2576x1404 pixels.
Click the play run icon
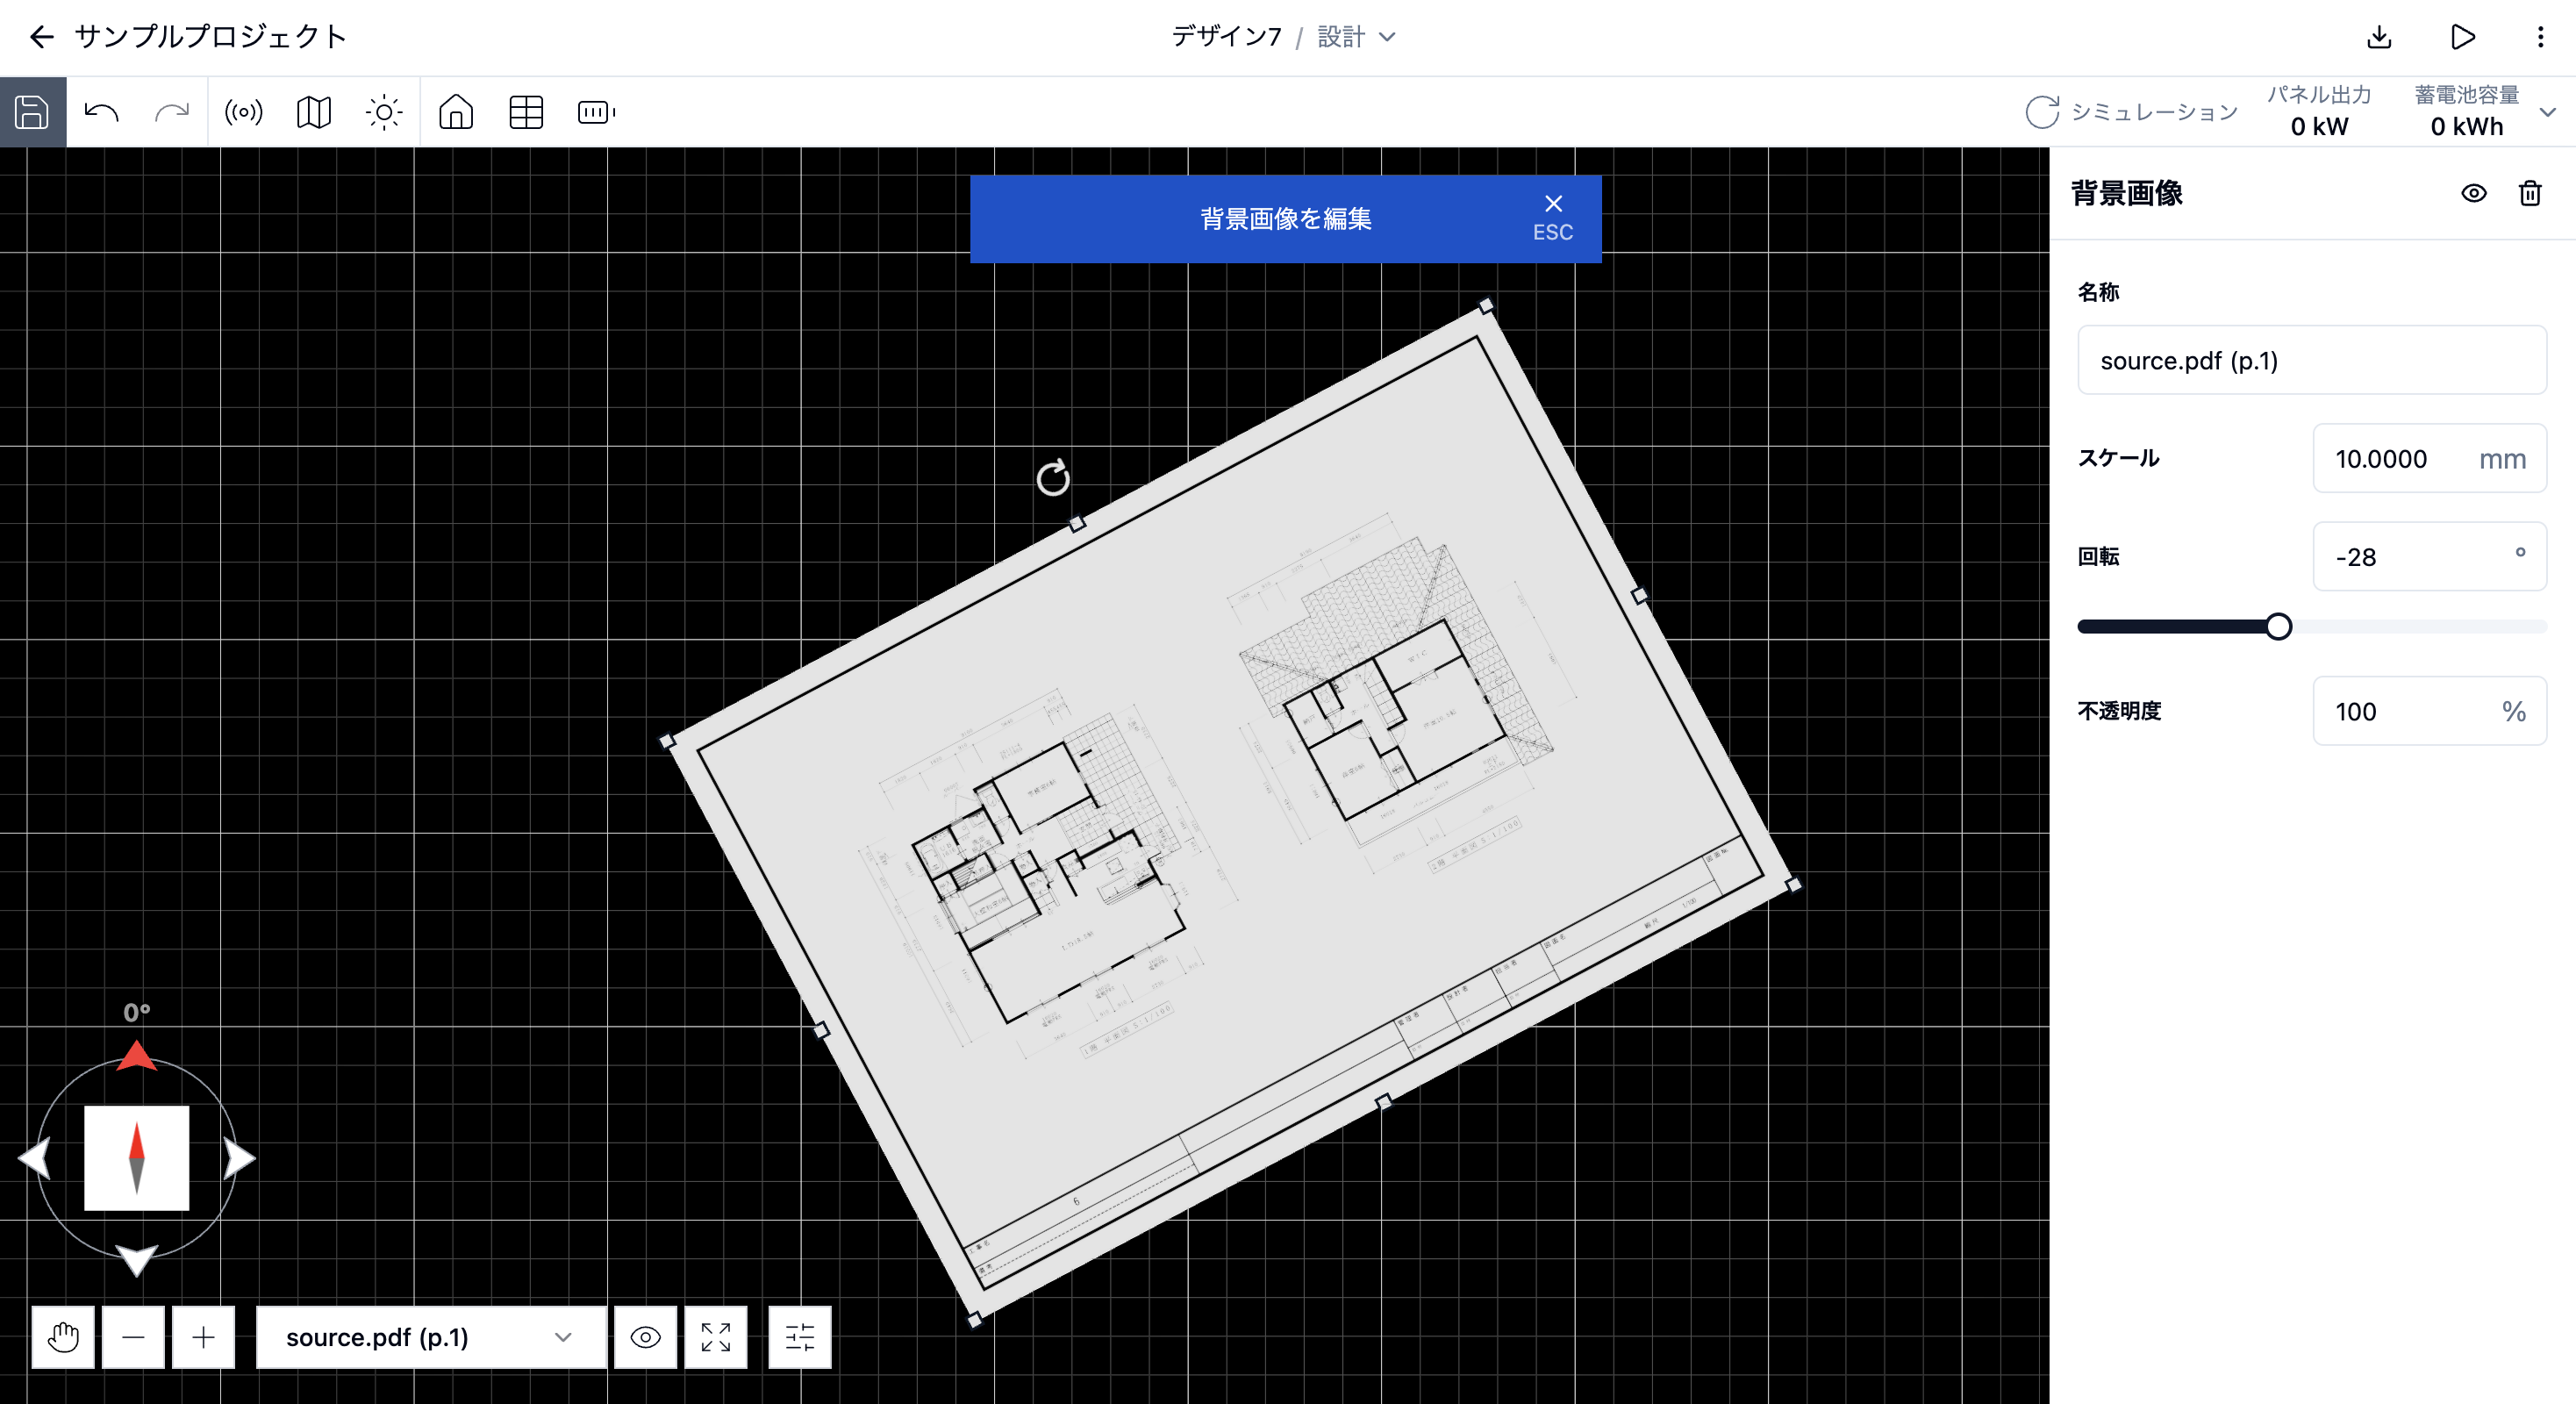(x=2463, y=37)
